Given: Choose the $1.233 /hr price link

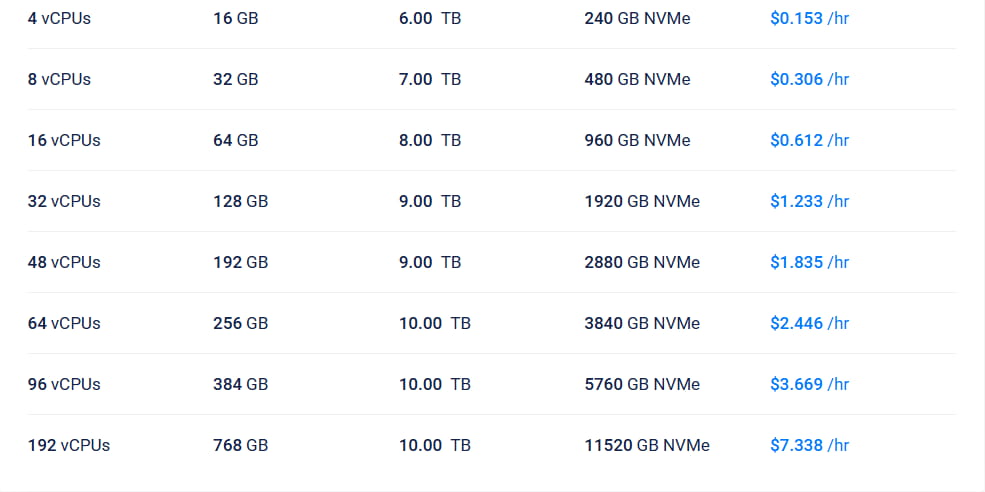Looking at the screenshot, I should point(809,201).
